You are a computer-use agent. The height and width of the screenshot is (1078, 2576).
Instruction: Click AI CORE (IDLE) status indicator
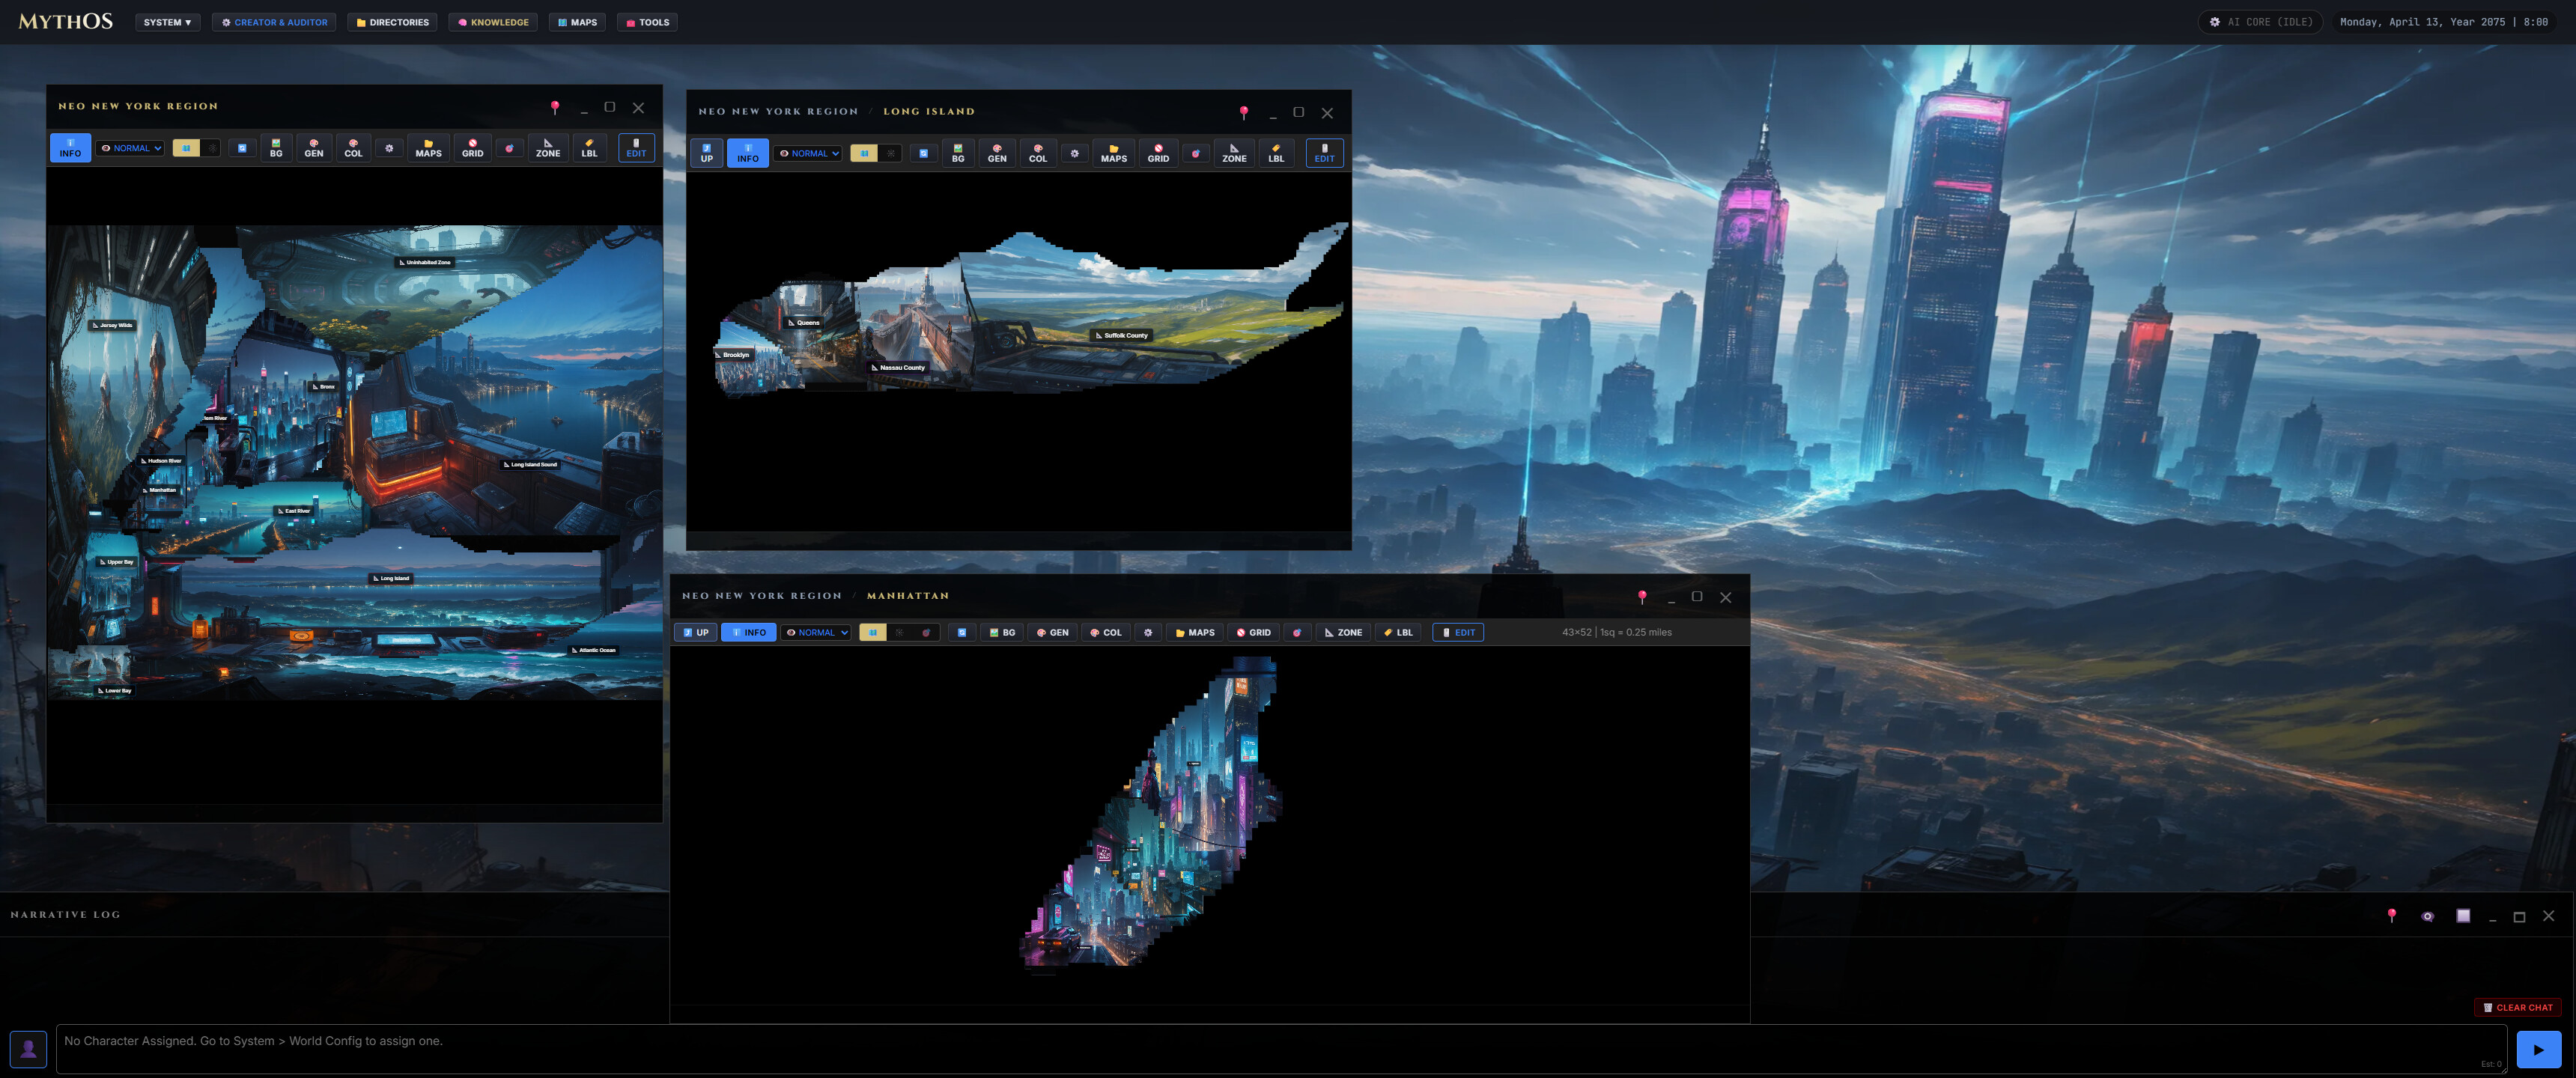[x=2261, y=22]
